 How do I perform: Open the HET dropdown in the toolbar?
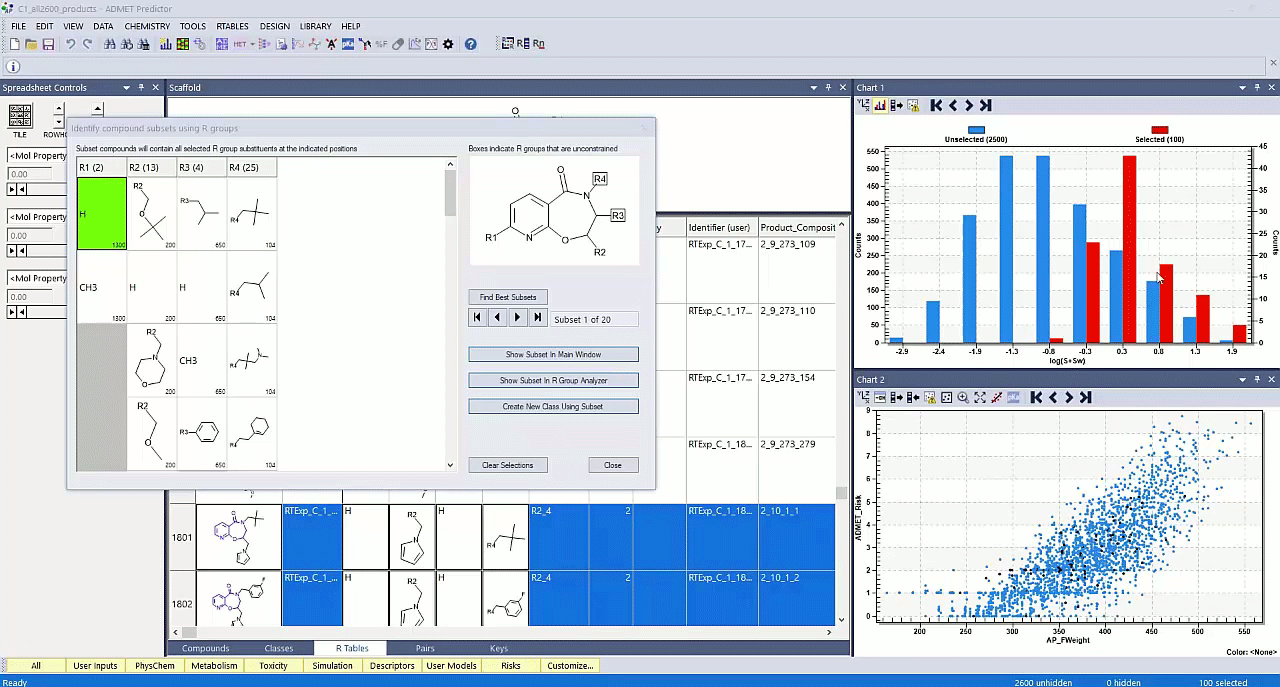tap(253, 44)
